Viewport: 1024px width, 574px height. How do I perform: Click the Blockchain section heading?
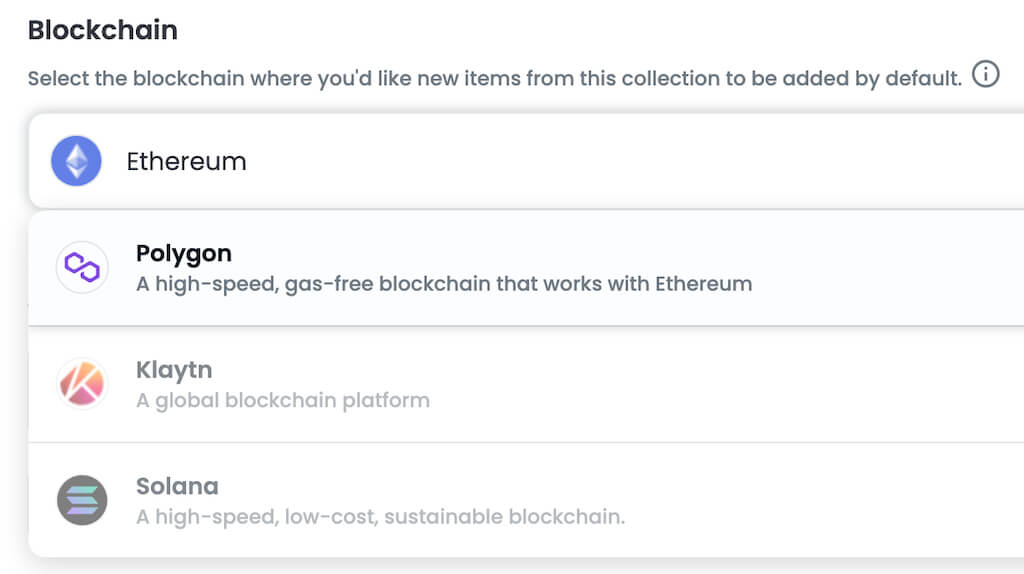point(103,30)
